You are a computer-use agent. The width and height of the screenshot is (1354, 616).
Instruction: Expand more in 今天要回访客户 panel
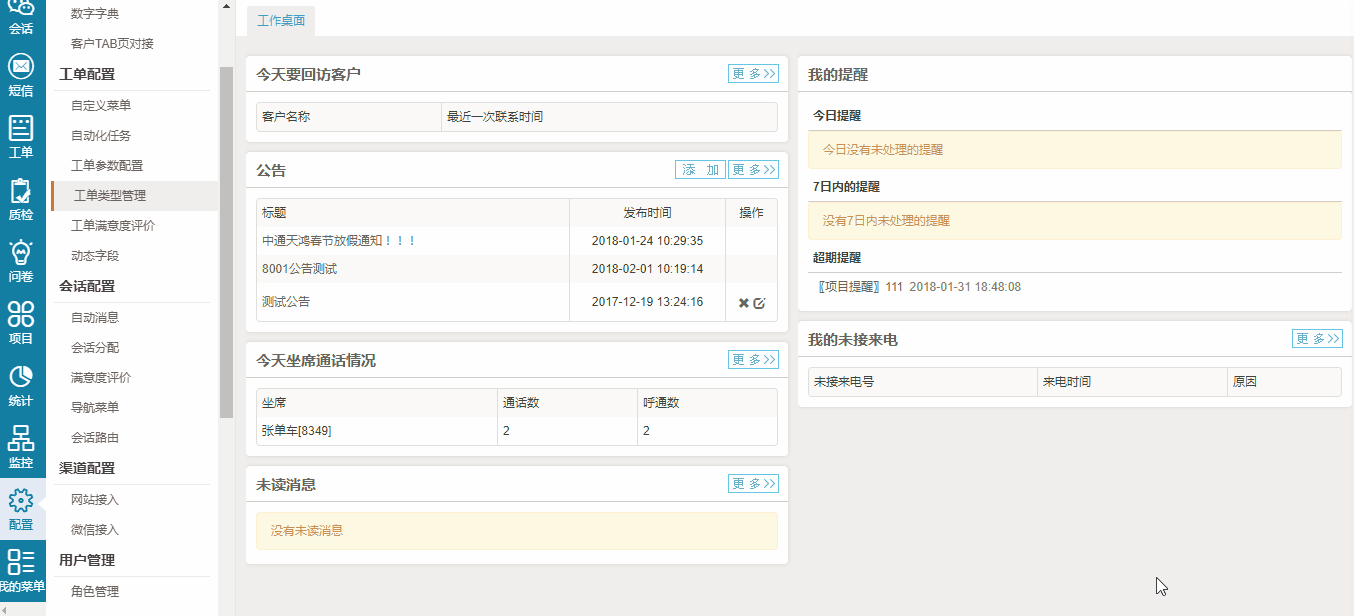(x=753, y=73)
